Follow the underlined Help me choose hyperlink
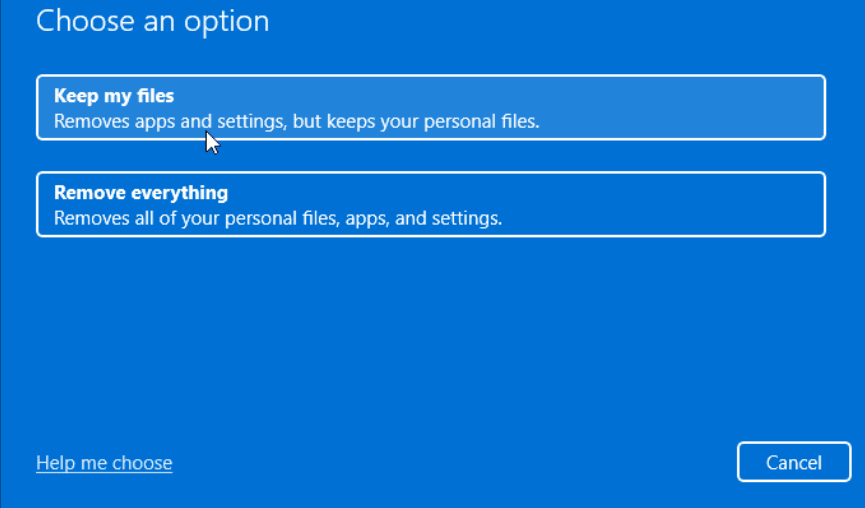 coord(104,463)
